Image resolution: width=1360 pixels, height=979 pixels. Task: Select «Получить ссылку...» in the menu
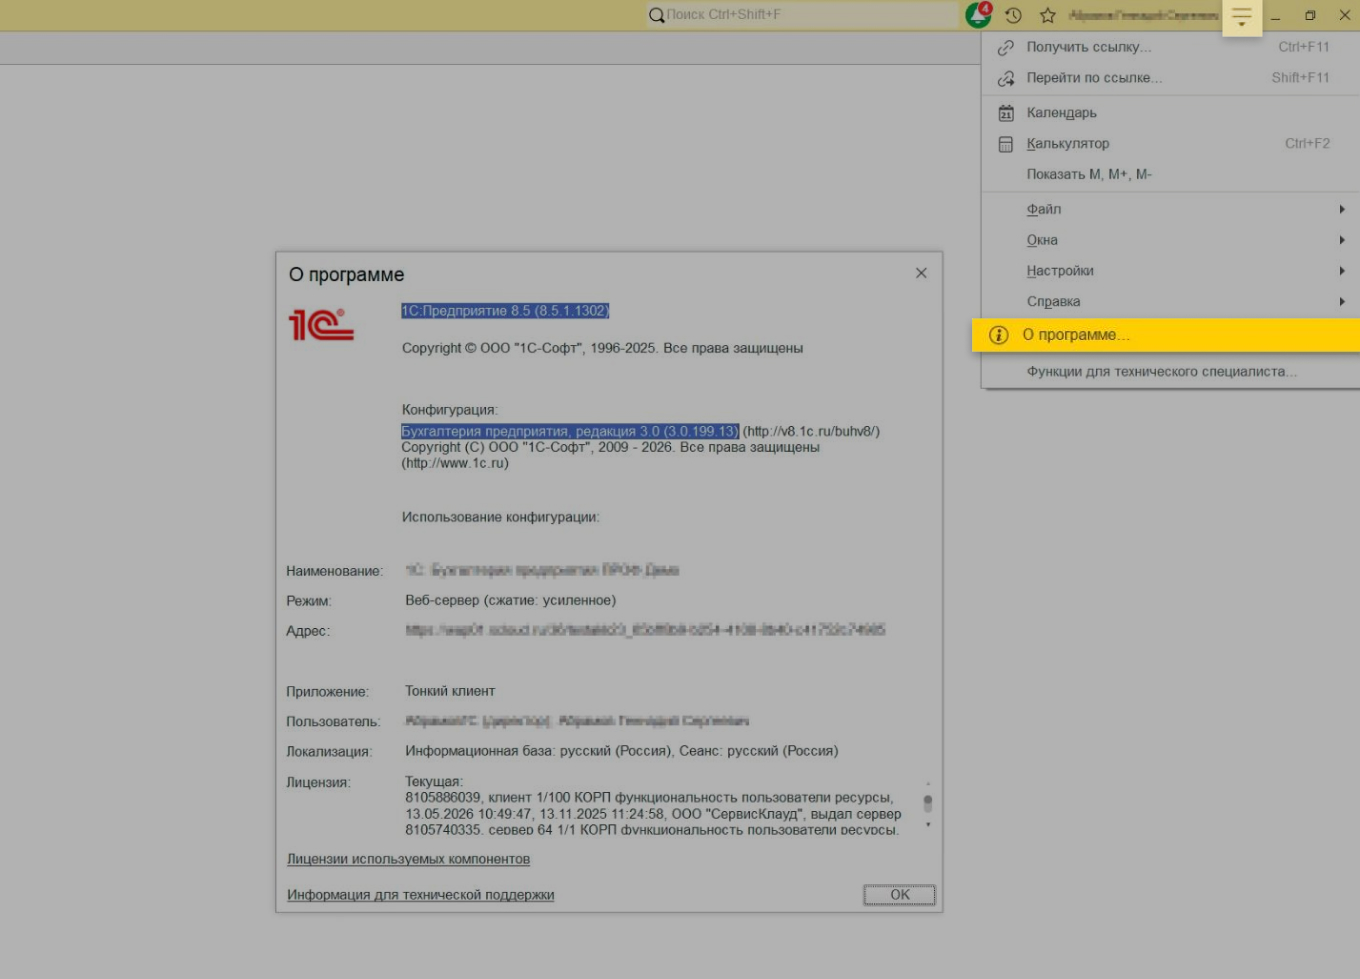(1170, 47)
